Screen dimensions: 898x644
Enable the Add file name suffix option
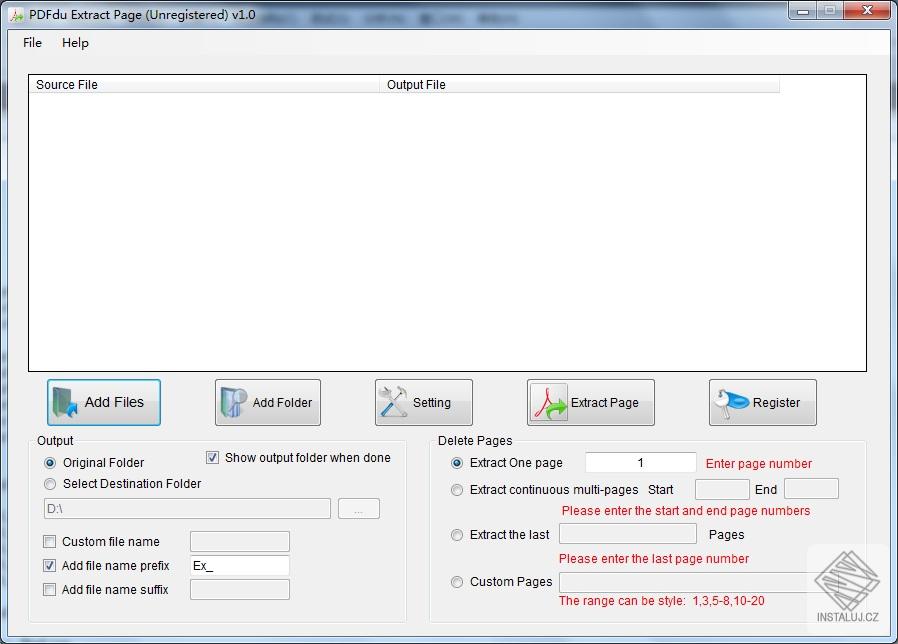(49, 589)
